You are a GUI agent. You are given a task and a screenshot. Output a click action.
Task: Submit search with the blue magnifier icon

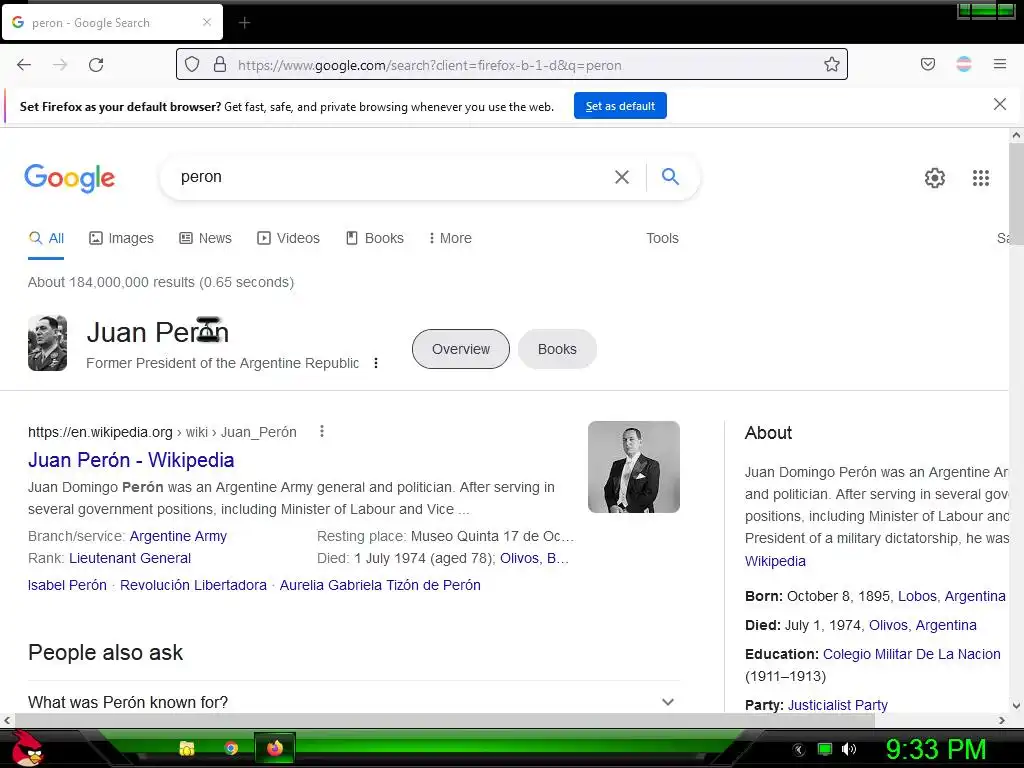(670, 176)
